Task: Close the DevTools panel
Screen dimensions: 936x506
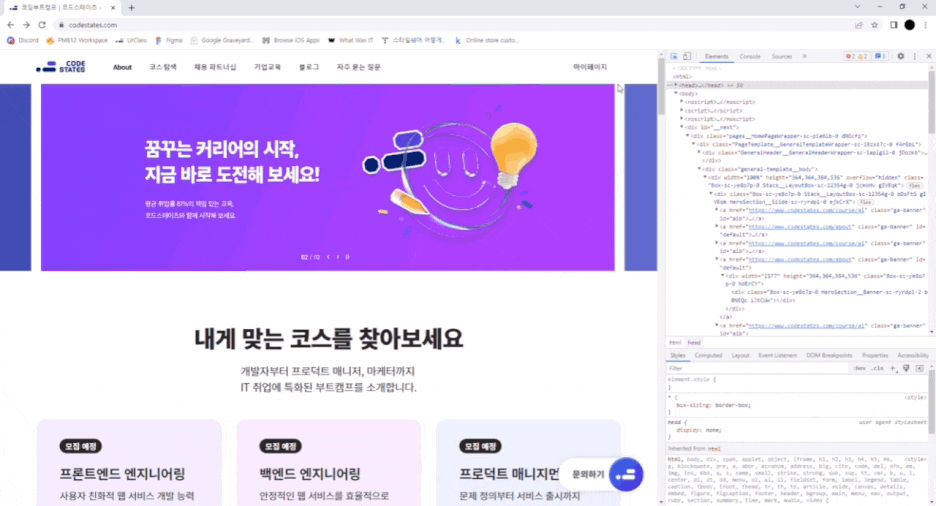Action: pyautogui.click(x=929, y=56)
